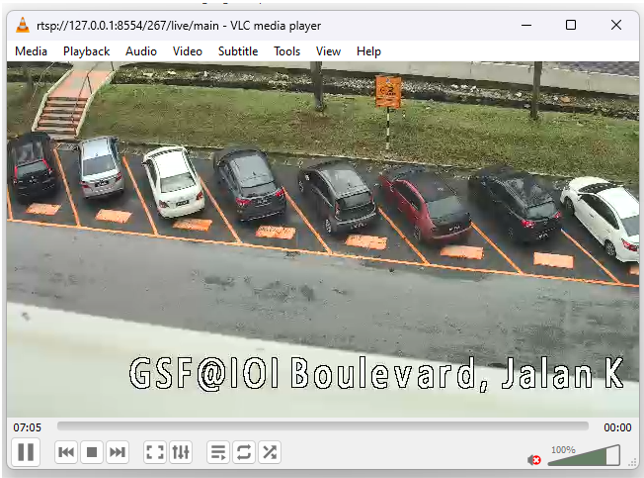Toggle random shuffle playback
Viewport: 644px width, 478px height.
(x=269, y=452)
